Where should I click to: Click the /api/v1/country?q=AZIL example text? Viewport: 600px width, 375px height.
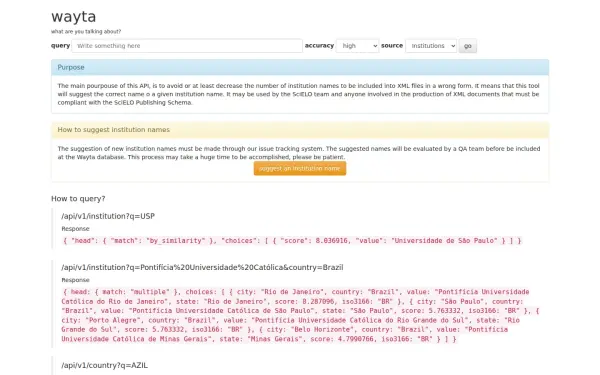point(104,365)
